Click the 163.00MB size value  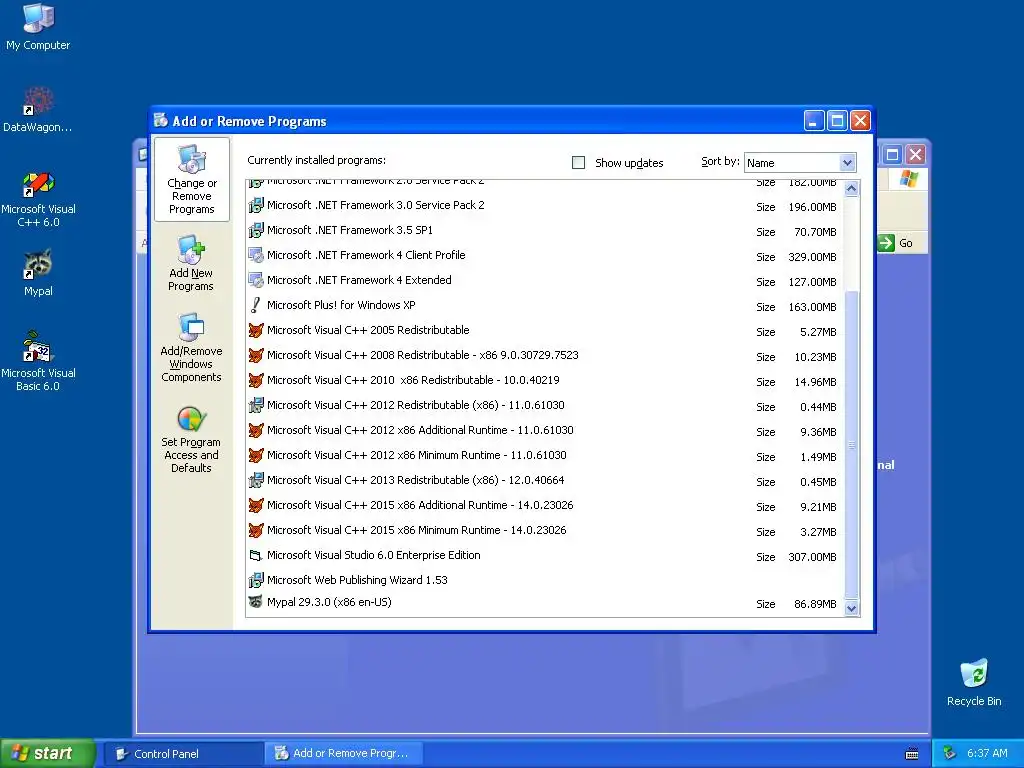pos(812,307)
